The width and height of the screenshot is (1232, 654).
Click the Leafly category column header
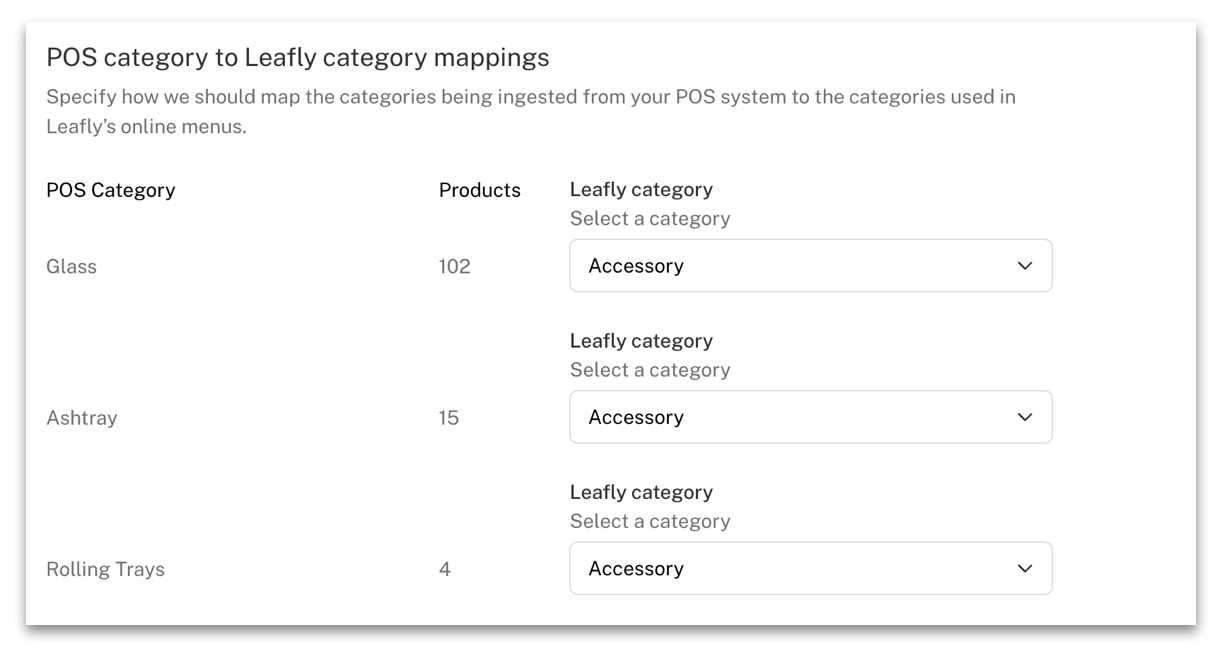pos(641,189)
